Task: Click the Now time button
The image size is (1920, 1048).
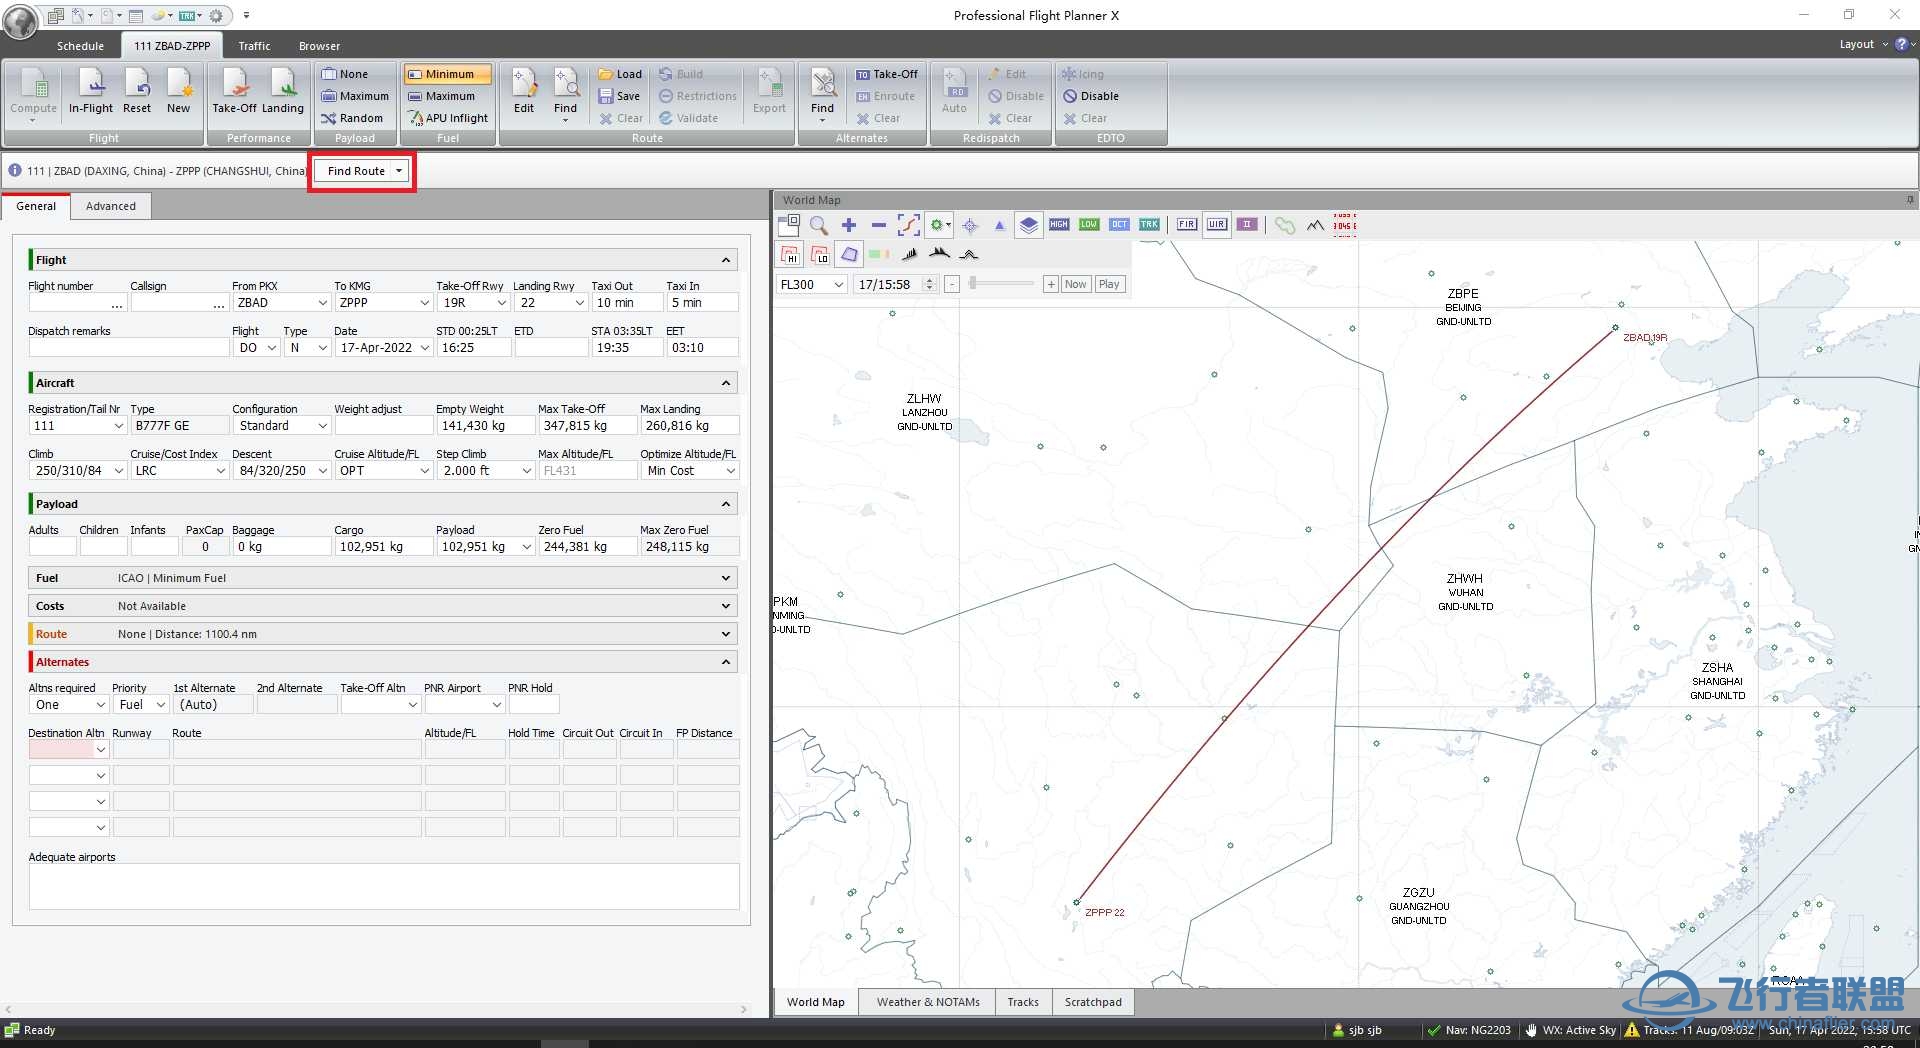Action: pyautogui.click(x=1075, y=284)
